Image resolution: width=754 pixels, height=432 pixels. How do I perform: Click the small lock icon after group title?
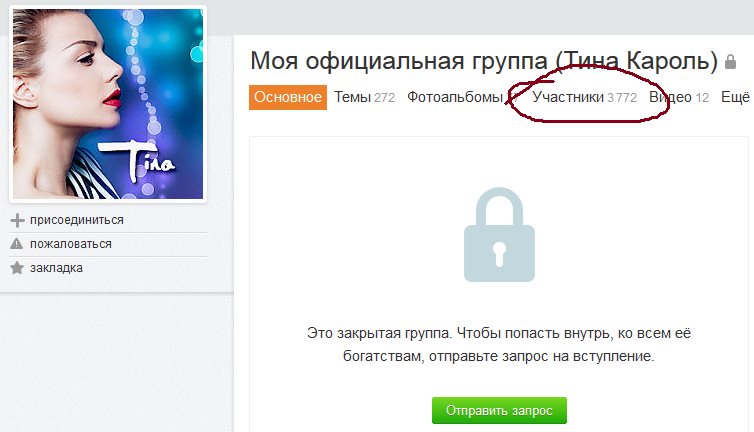(730, 62)
